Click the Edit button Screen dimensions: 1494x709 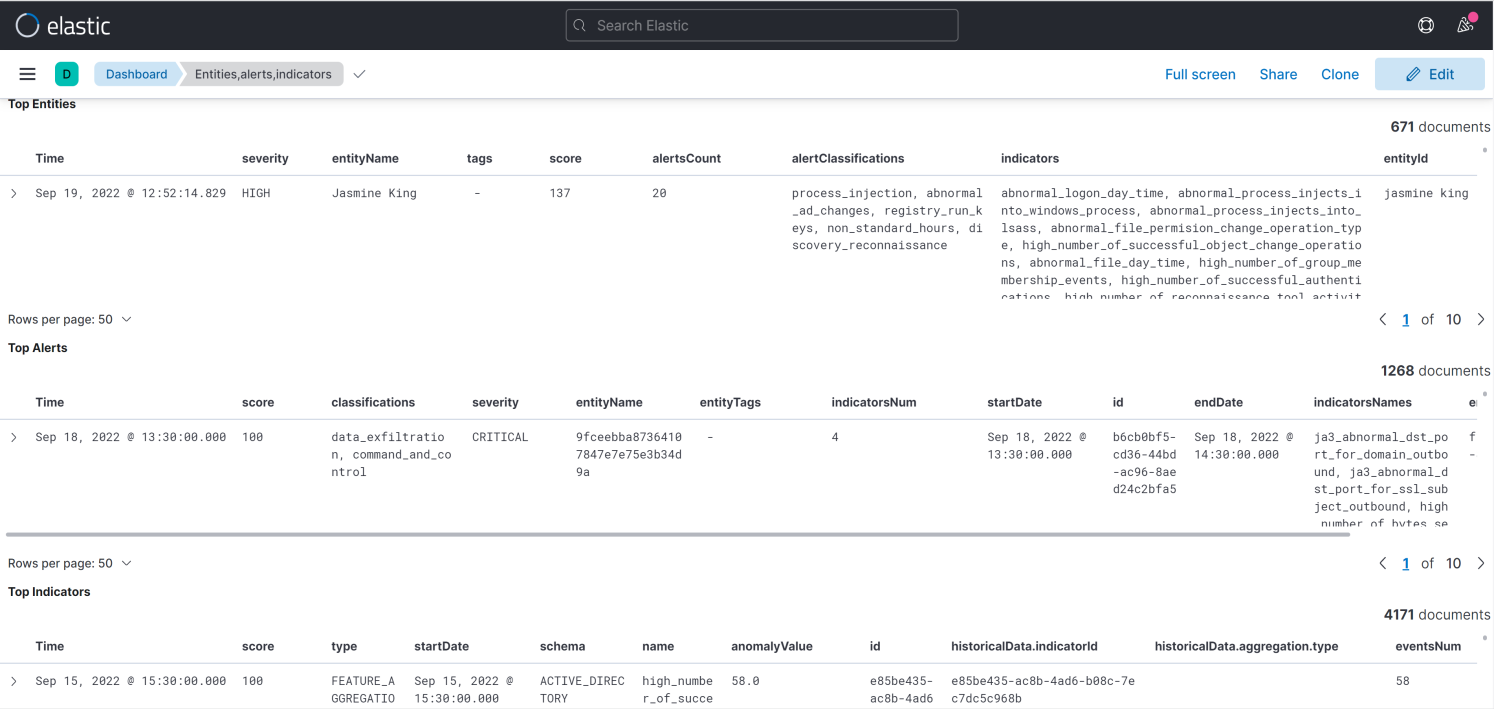[x=1429, y=73]
